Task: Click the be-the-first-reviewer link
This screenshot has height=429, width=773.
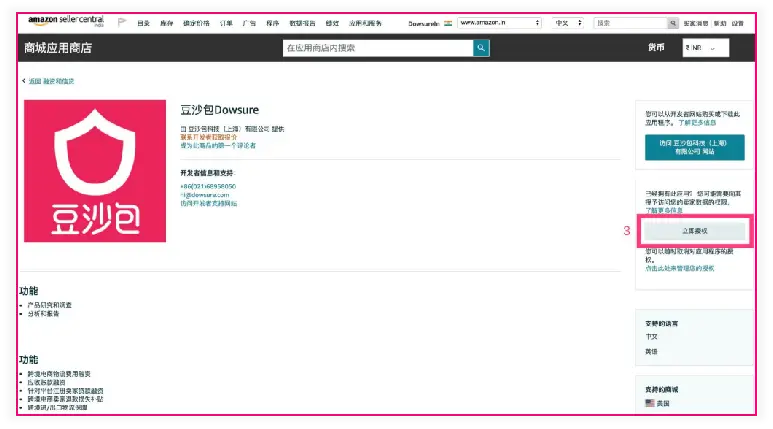Action: pyautogui.click(x=218, y=145)
